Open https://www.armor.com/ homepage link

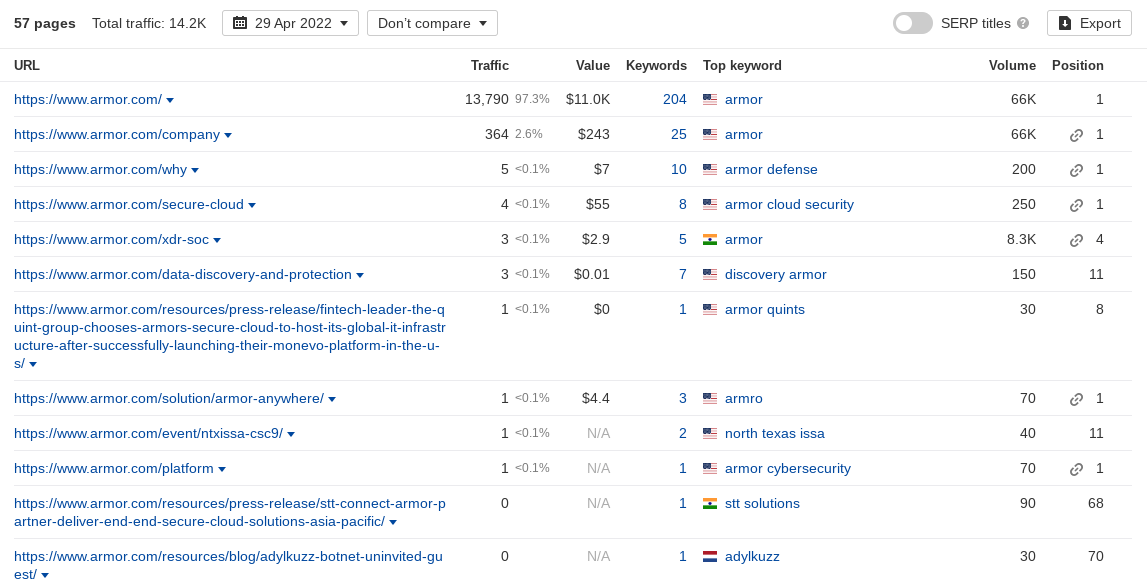pyautogui.click(x=88, y=100)
